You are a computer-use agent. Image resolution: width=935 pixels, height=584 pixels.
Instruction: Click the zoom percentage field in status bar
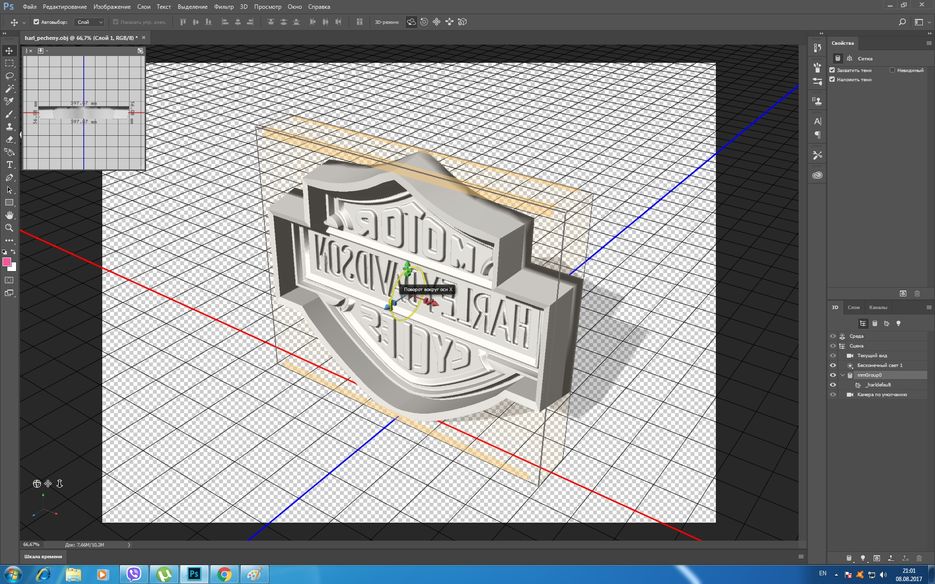(x=32, y=545)
